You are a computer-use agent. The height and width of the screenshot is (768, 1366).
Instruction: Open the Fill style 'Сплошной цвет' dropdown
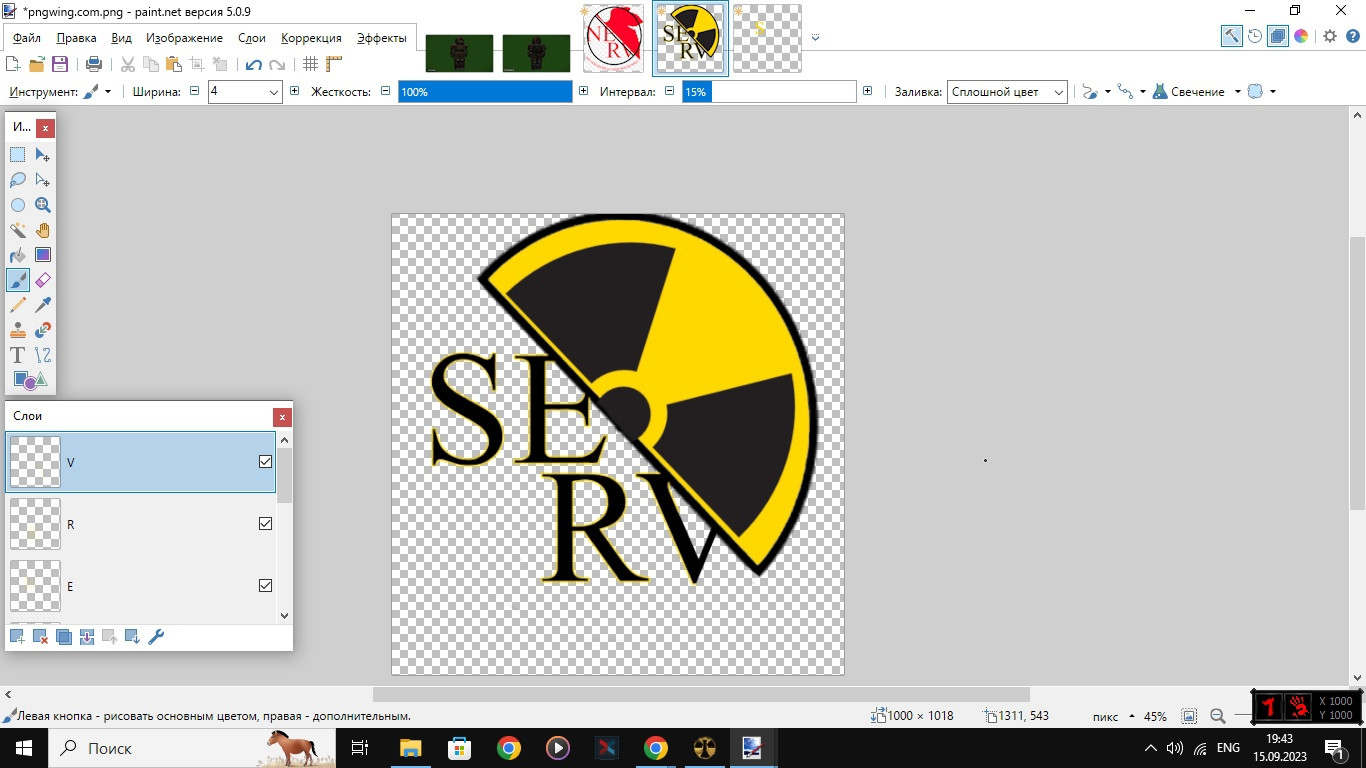pyautogui.click(x=1007, y=91)
